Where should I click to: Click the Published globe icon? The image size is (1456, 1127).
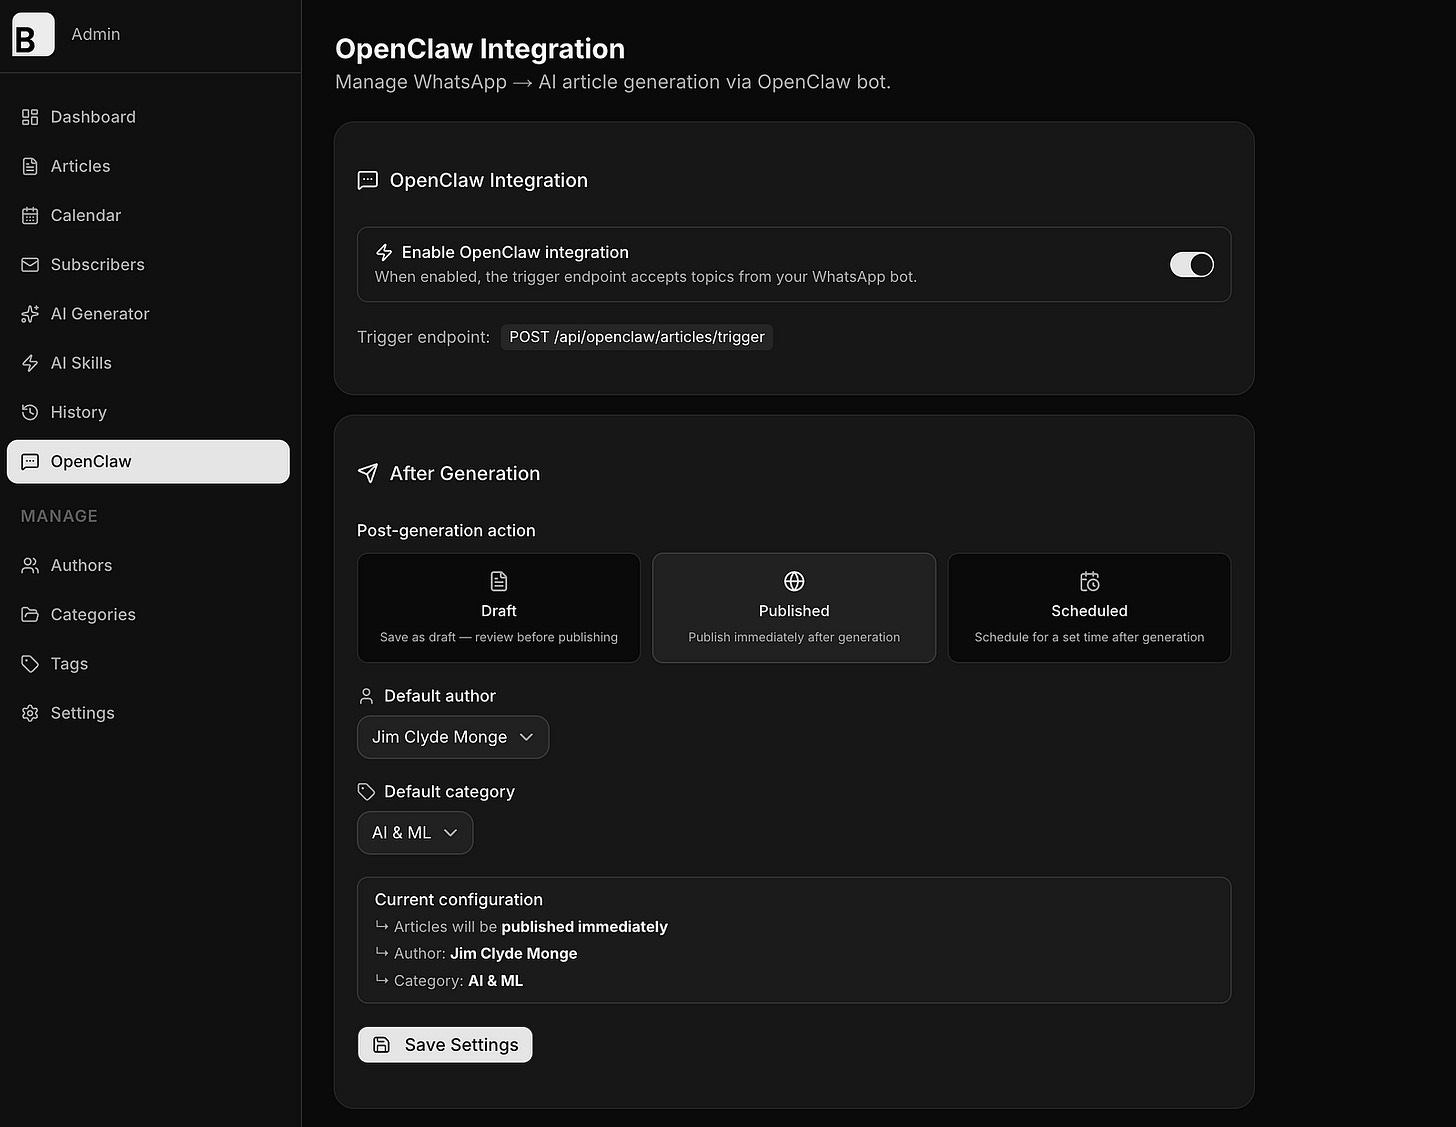[794, 581]
